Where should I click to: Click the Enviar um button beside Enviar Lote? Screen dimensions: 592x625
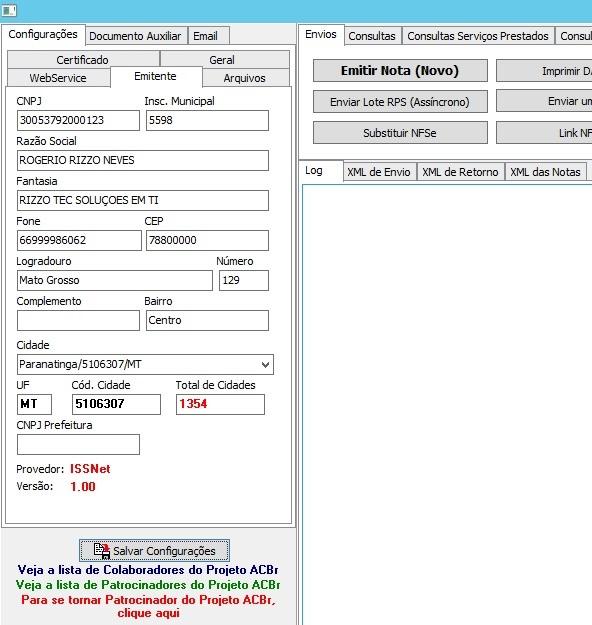[x=544, y=102]
